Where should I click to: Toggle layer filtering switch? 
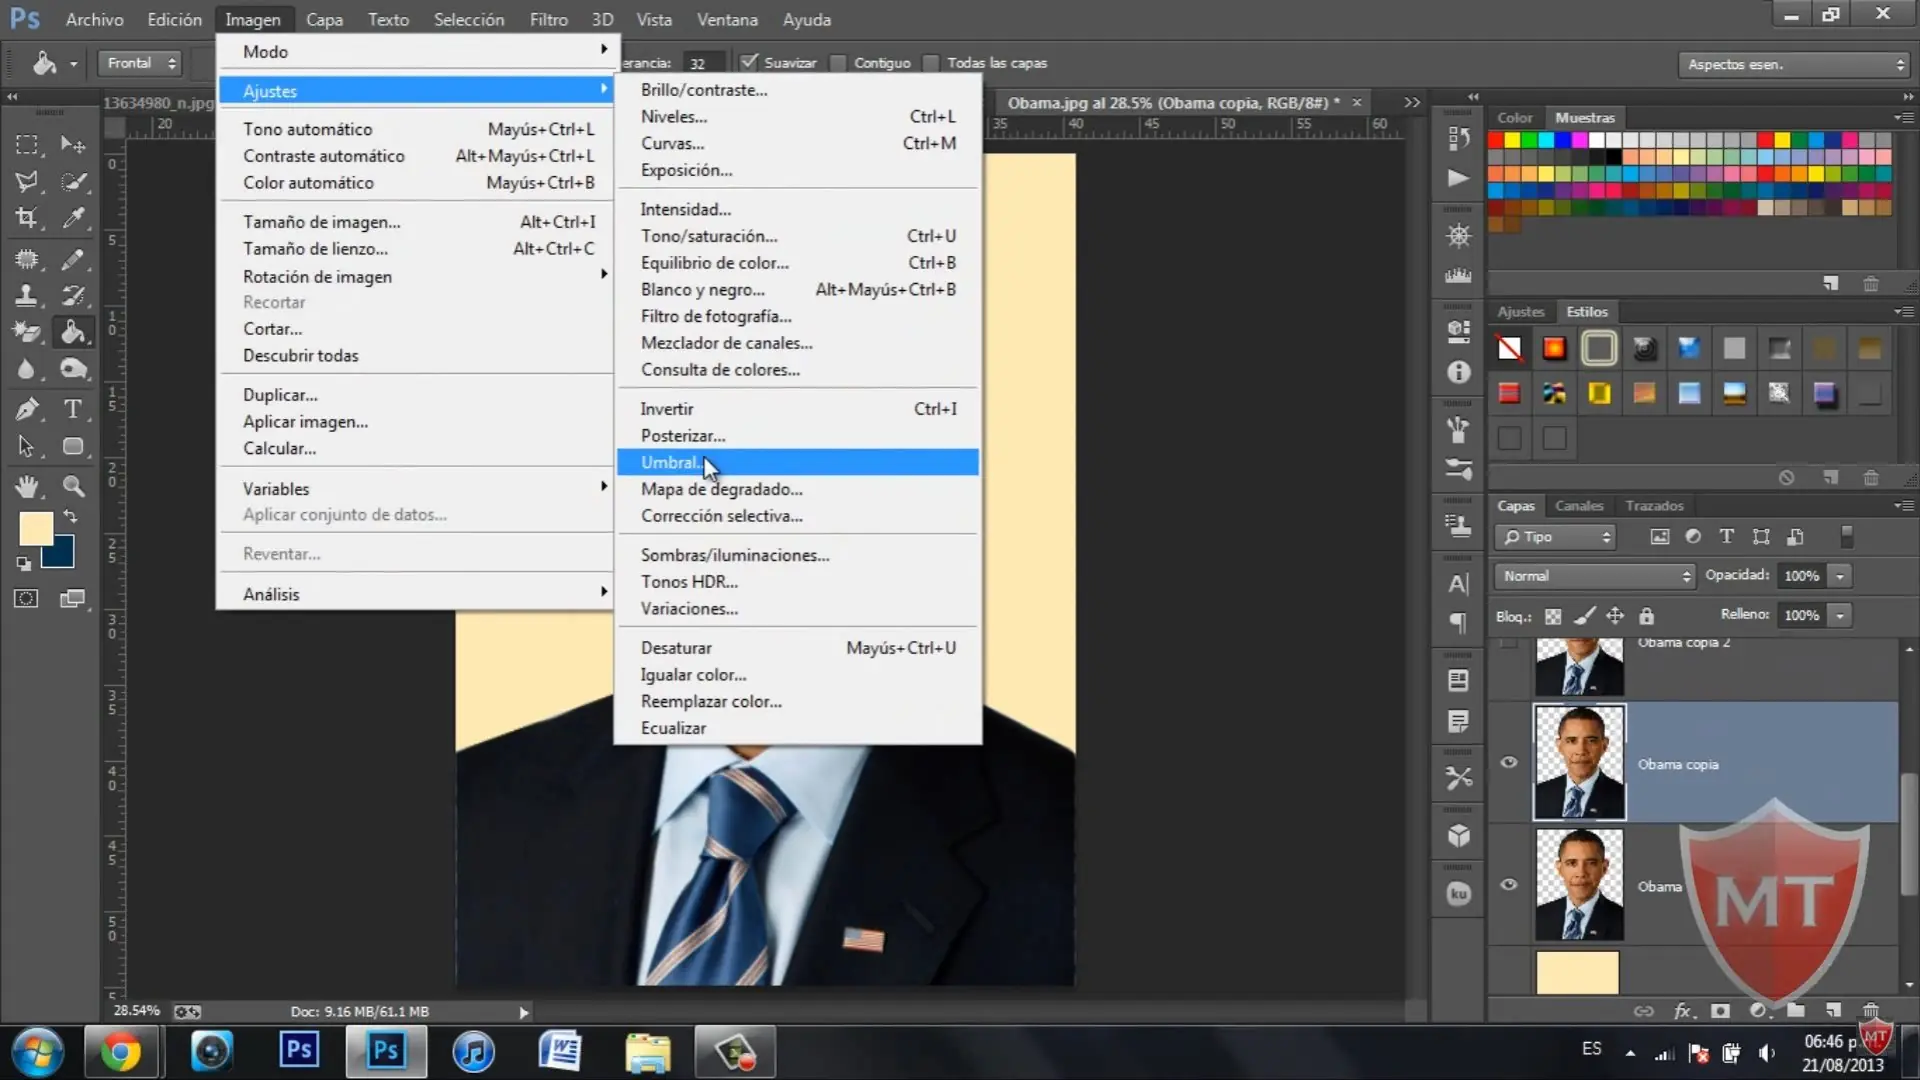[x=1847, y=537]
